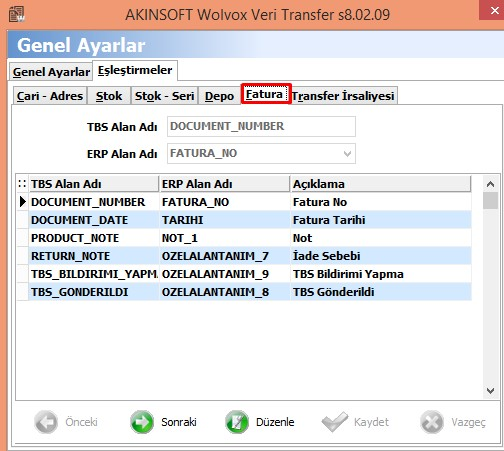Click the Vazgeç button label
This screenshot has height=451, width=504.
coord(468,422)
